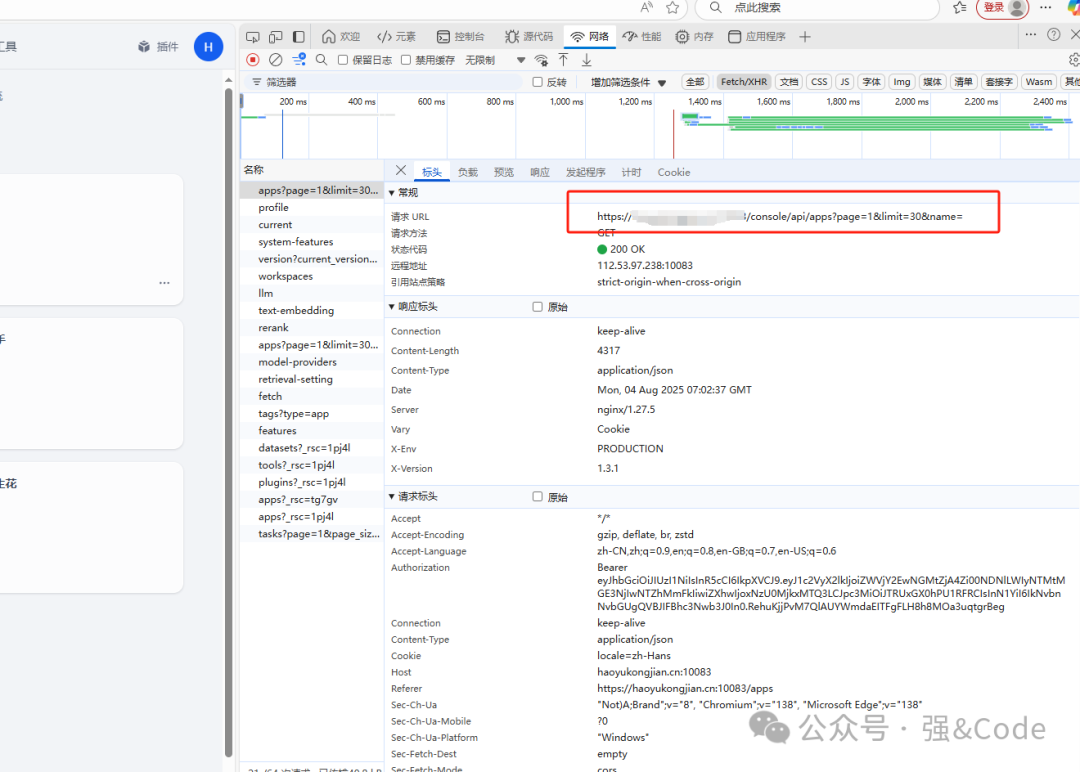The image size is (1080, 772).
Task: Switch to 控制台 tab
Action: (x=461, y=36)
